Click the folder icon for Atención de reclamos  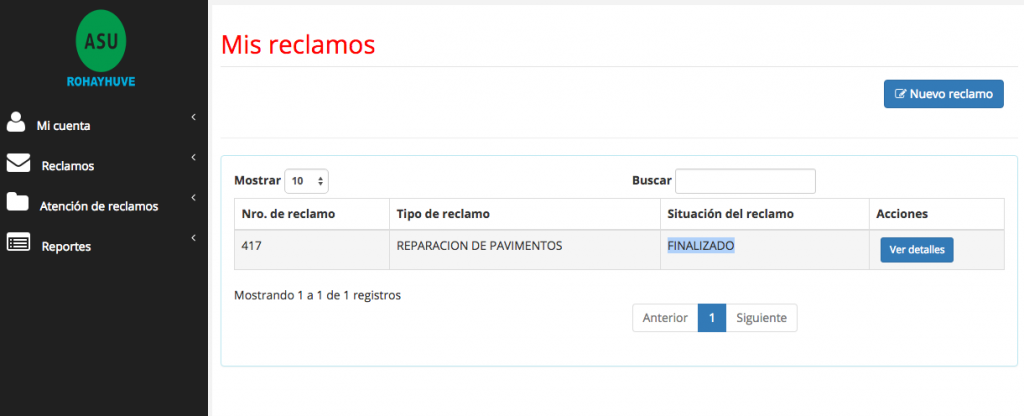17,203
